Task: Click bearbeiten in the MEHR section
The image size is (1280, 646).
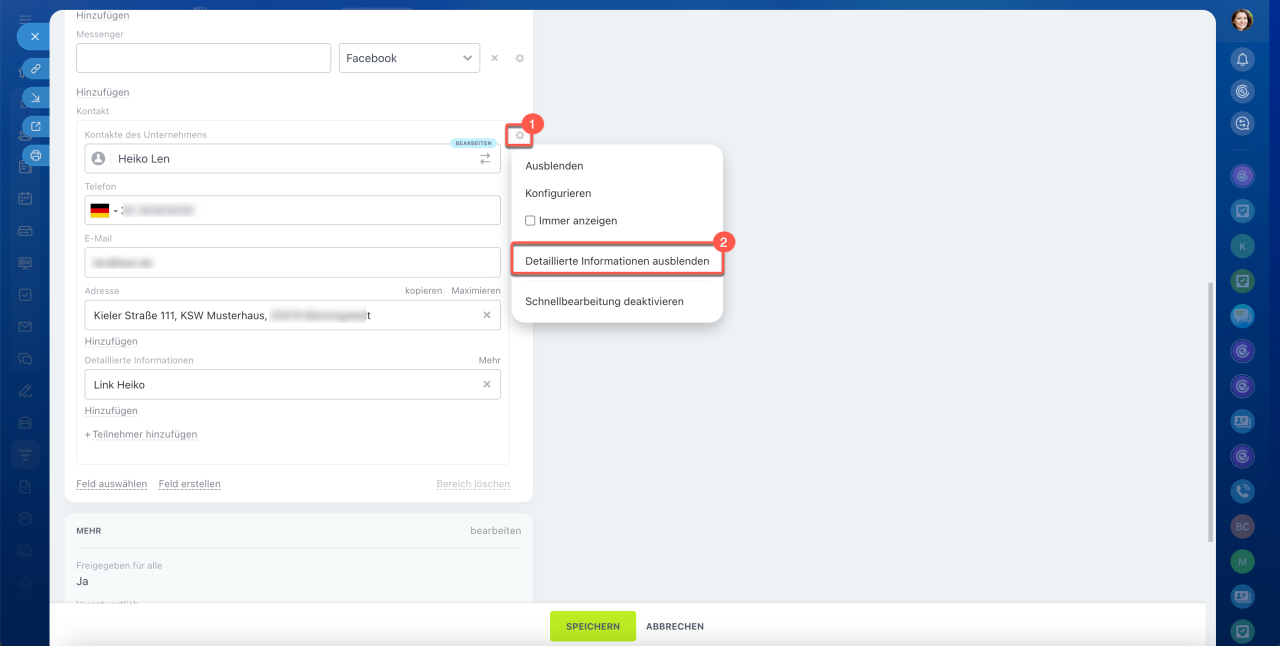Action: [495, 531]
